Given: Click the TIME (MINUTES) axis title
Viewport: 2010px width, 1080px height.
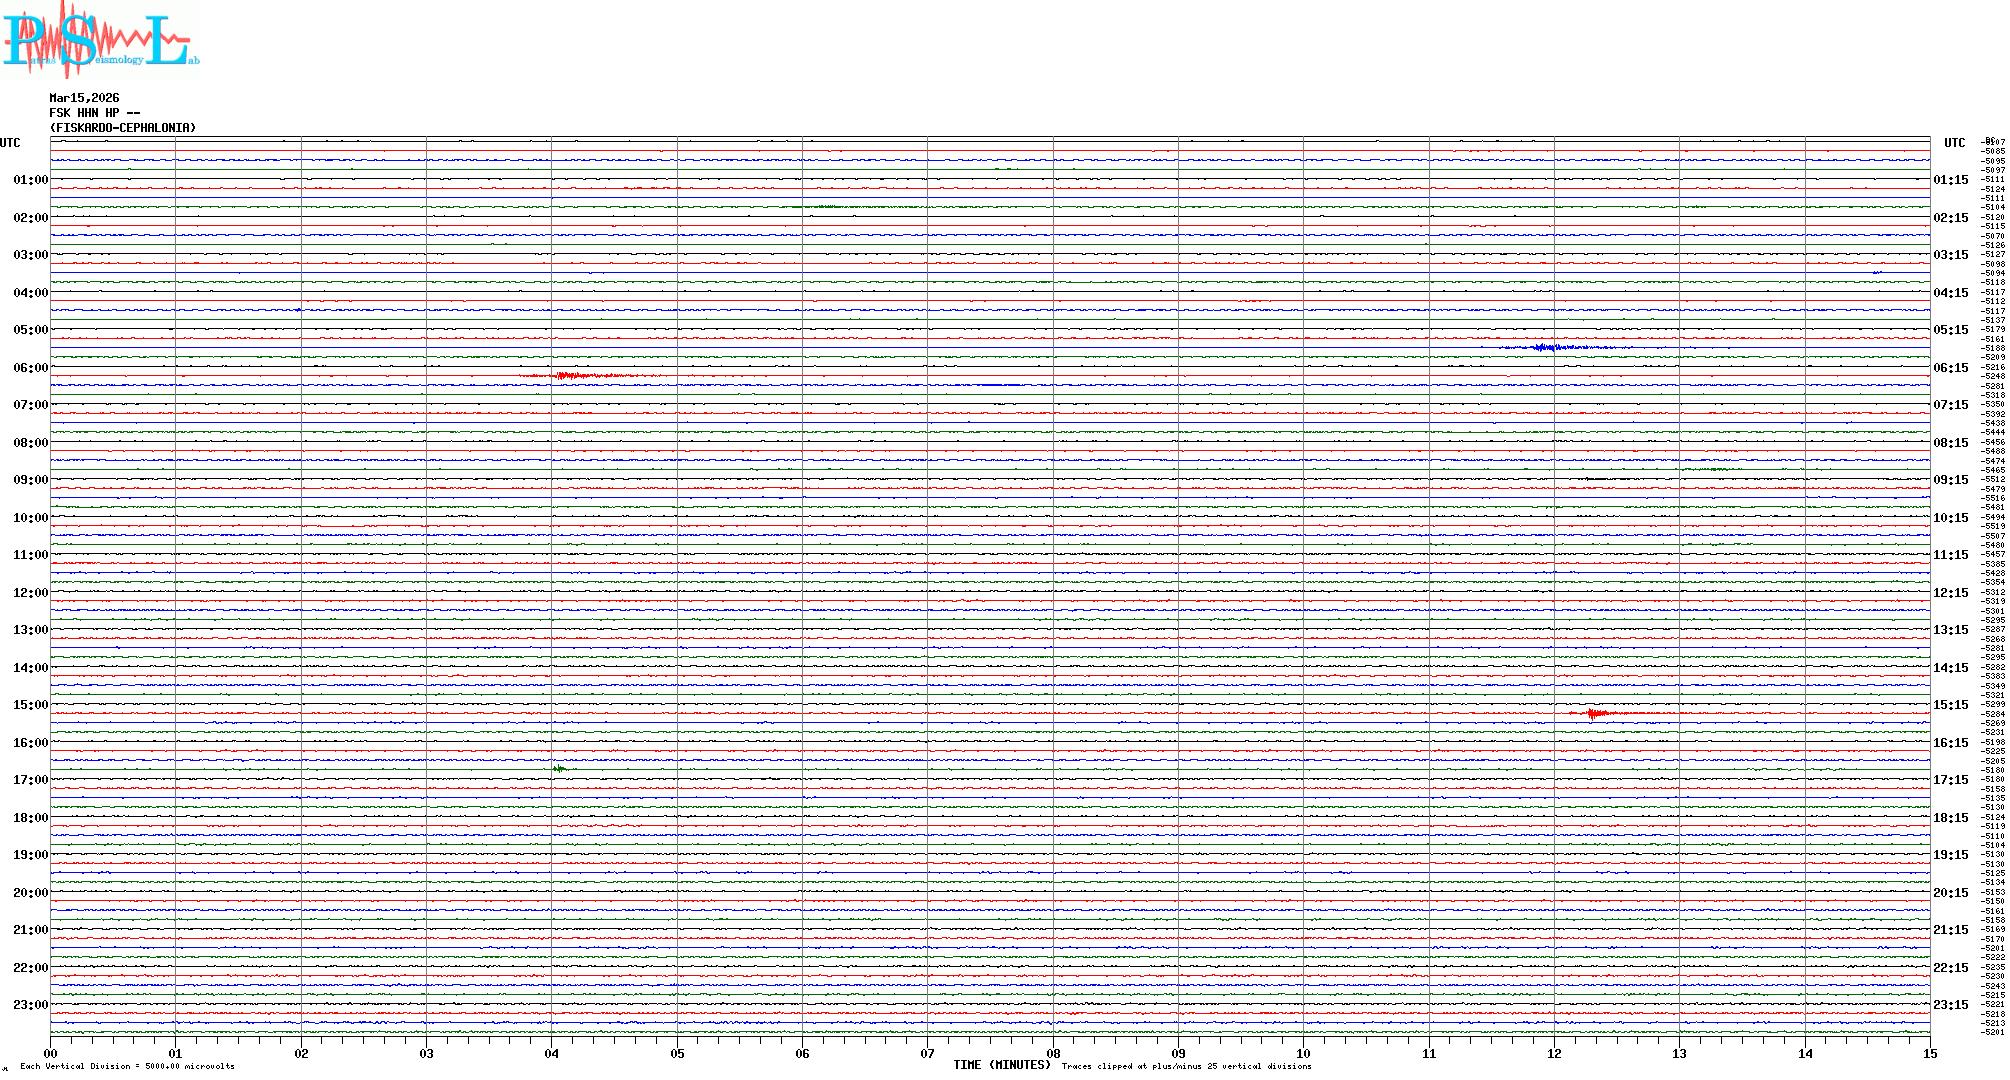Looking at the screenshot, I should [1001, 1065].
